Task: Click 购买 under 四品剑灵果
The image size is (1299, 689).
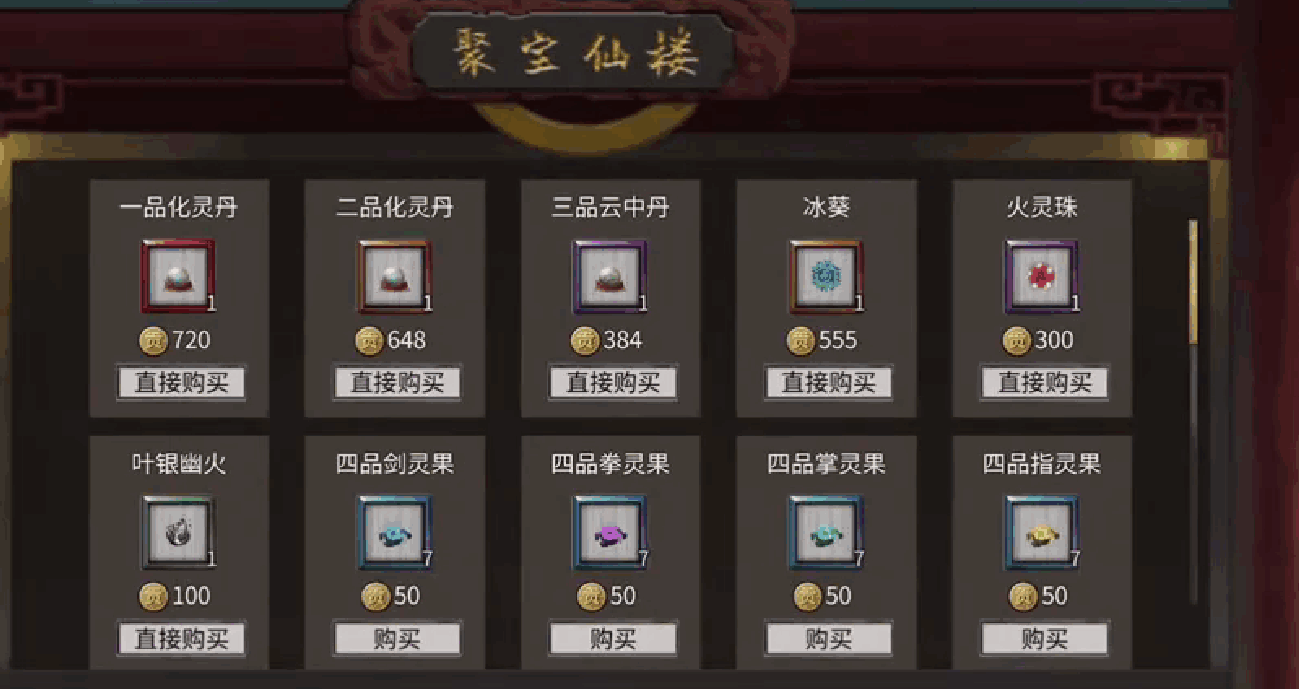Action: tap(397, 639)
